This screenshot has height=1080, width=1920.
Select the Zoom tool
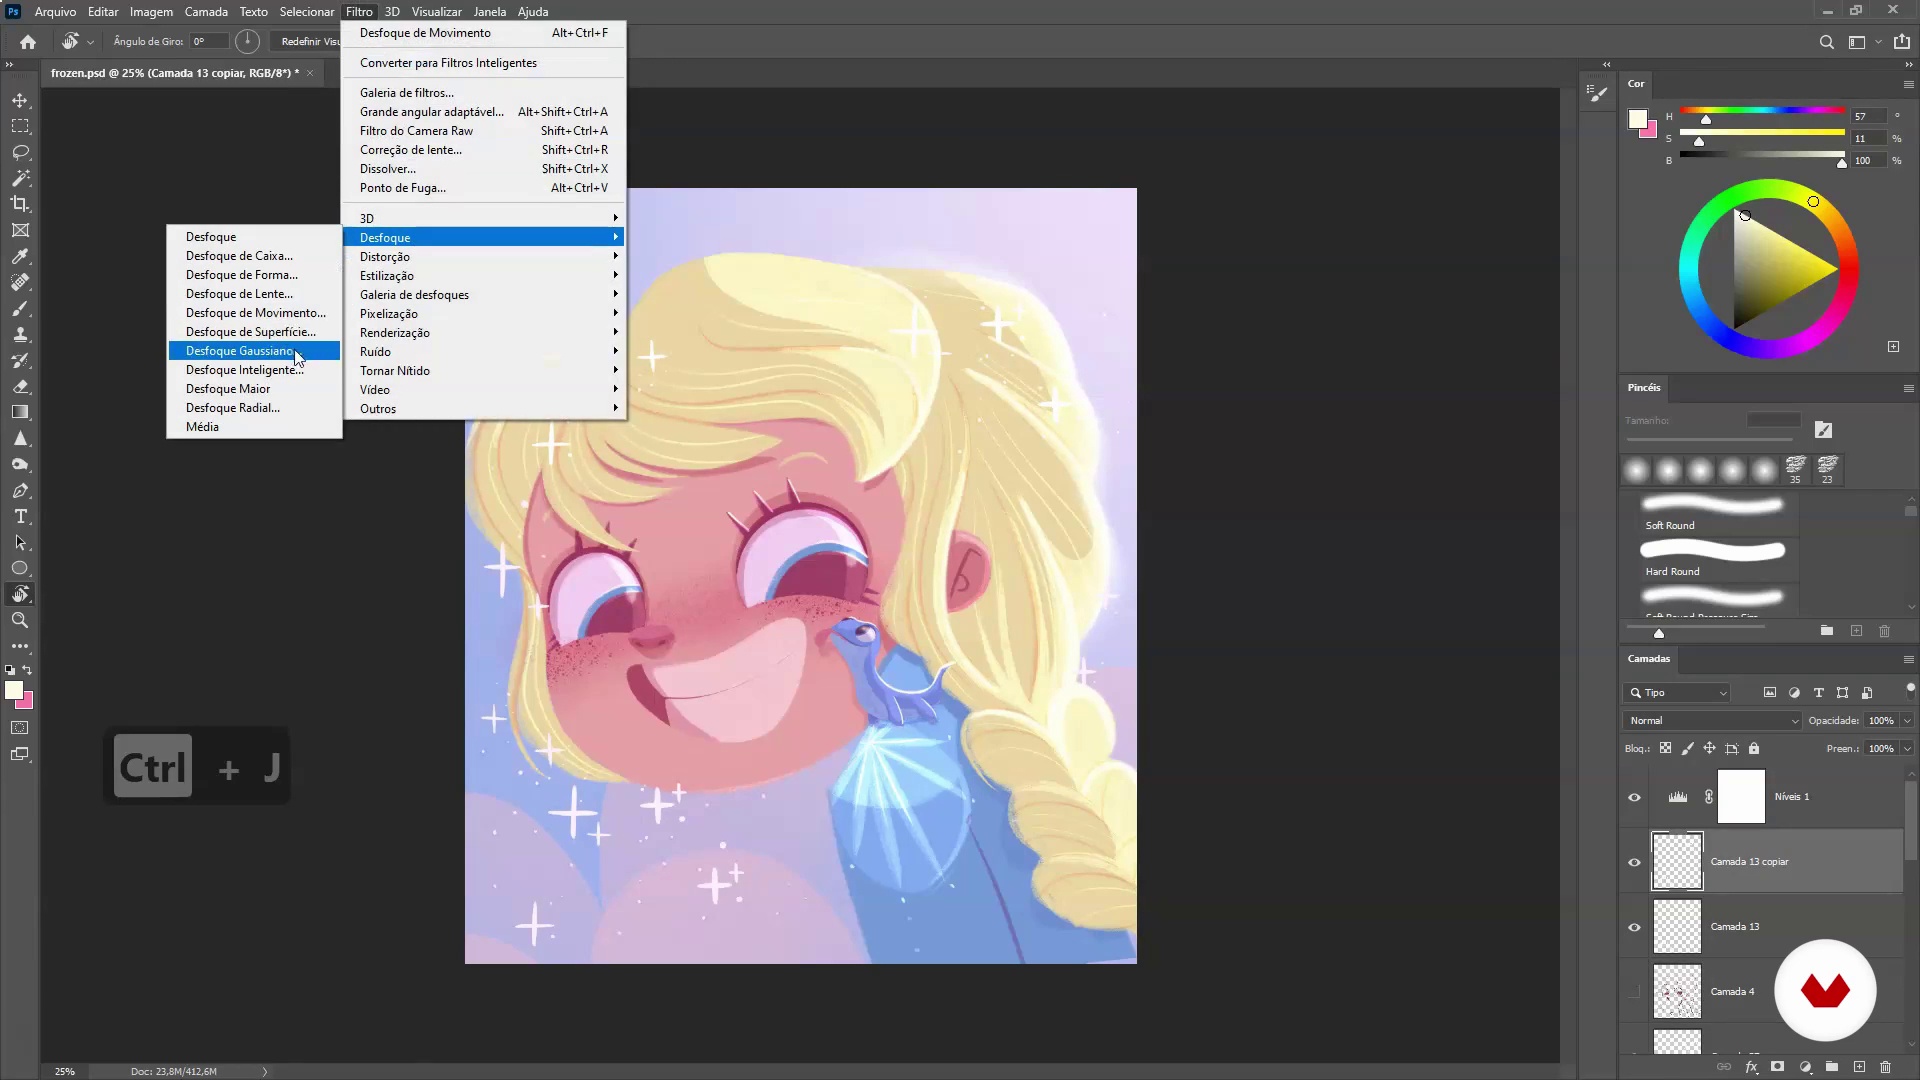click(20, 620)
